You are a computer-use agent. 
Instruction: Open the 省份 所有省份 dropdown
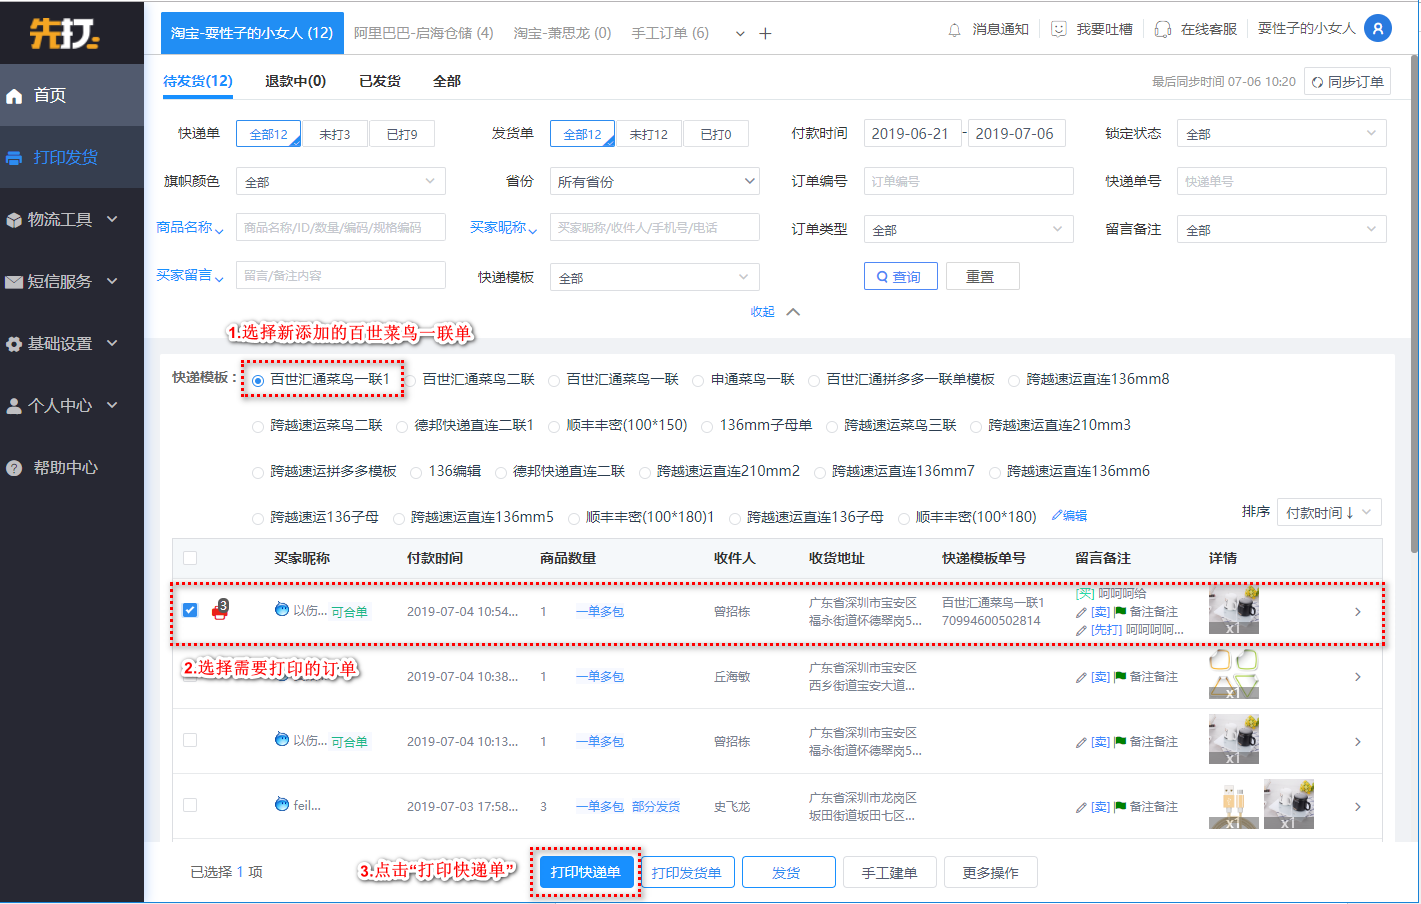click(655, 181)
